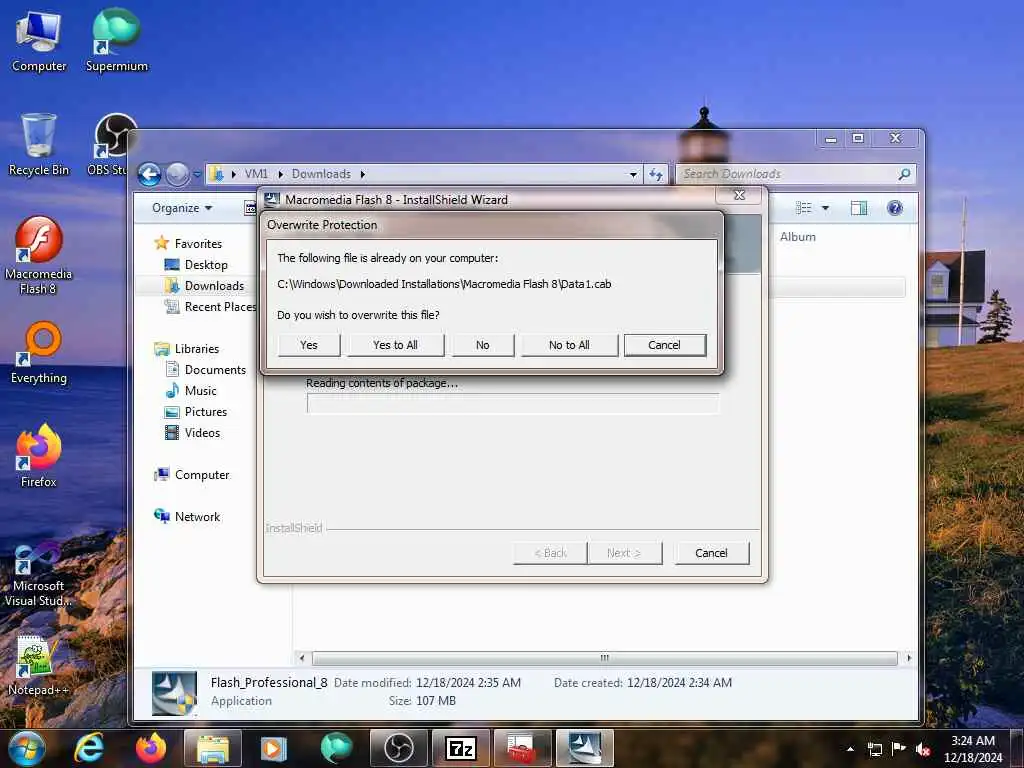This screenshot has height=768, width=1024.
Task: Expand the arrow after VM1 in breadcrumb
Action: click(281, 174)
